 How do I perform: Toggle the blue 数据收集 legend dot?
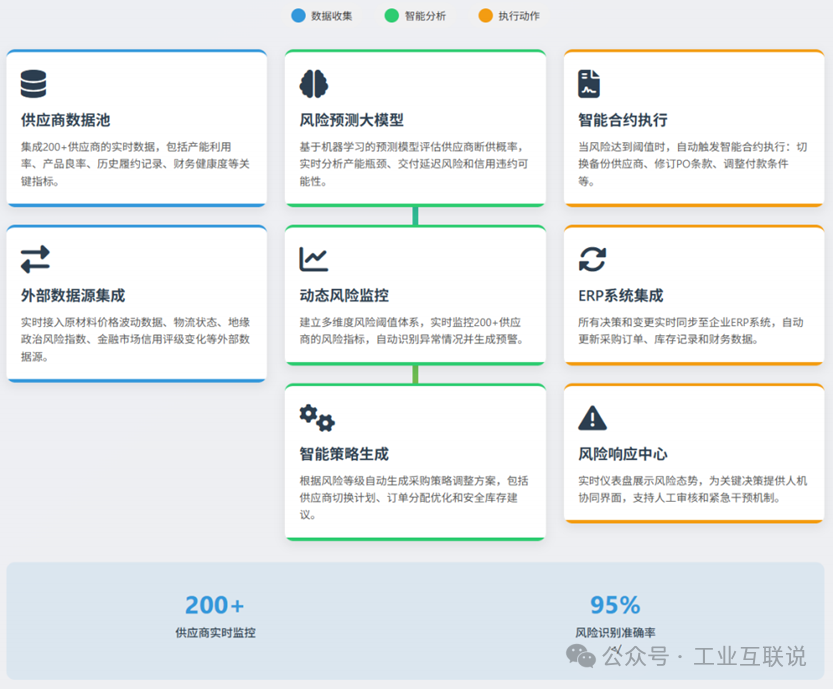[x=297, y=16]
